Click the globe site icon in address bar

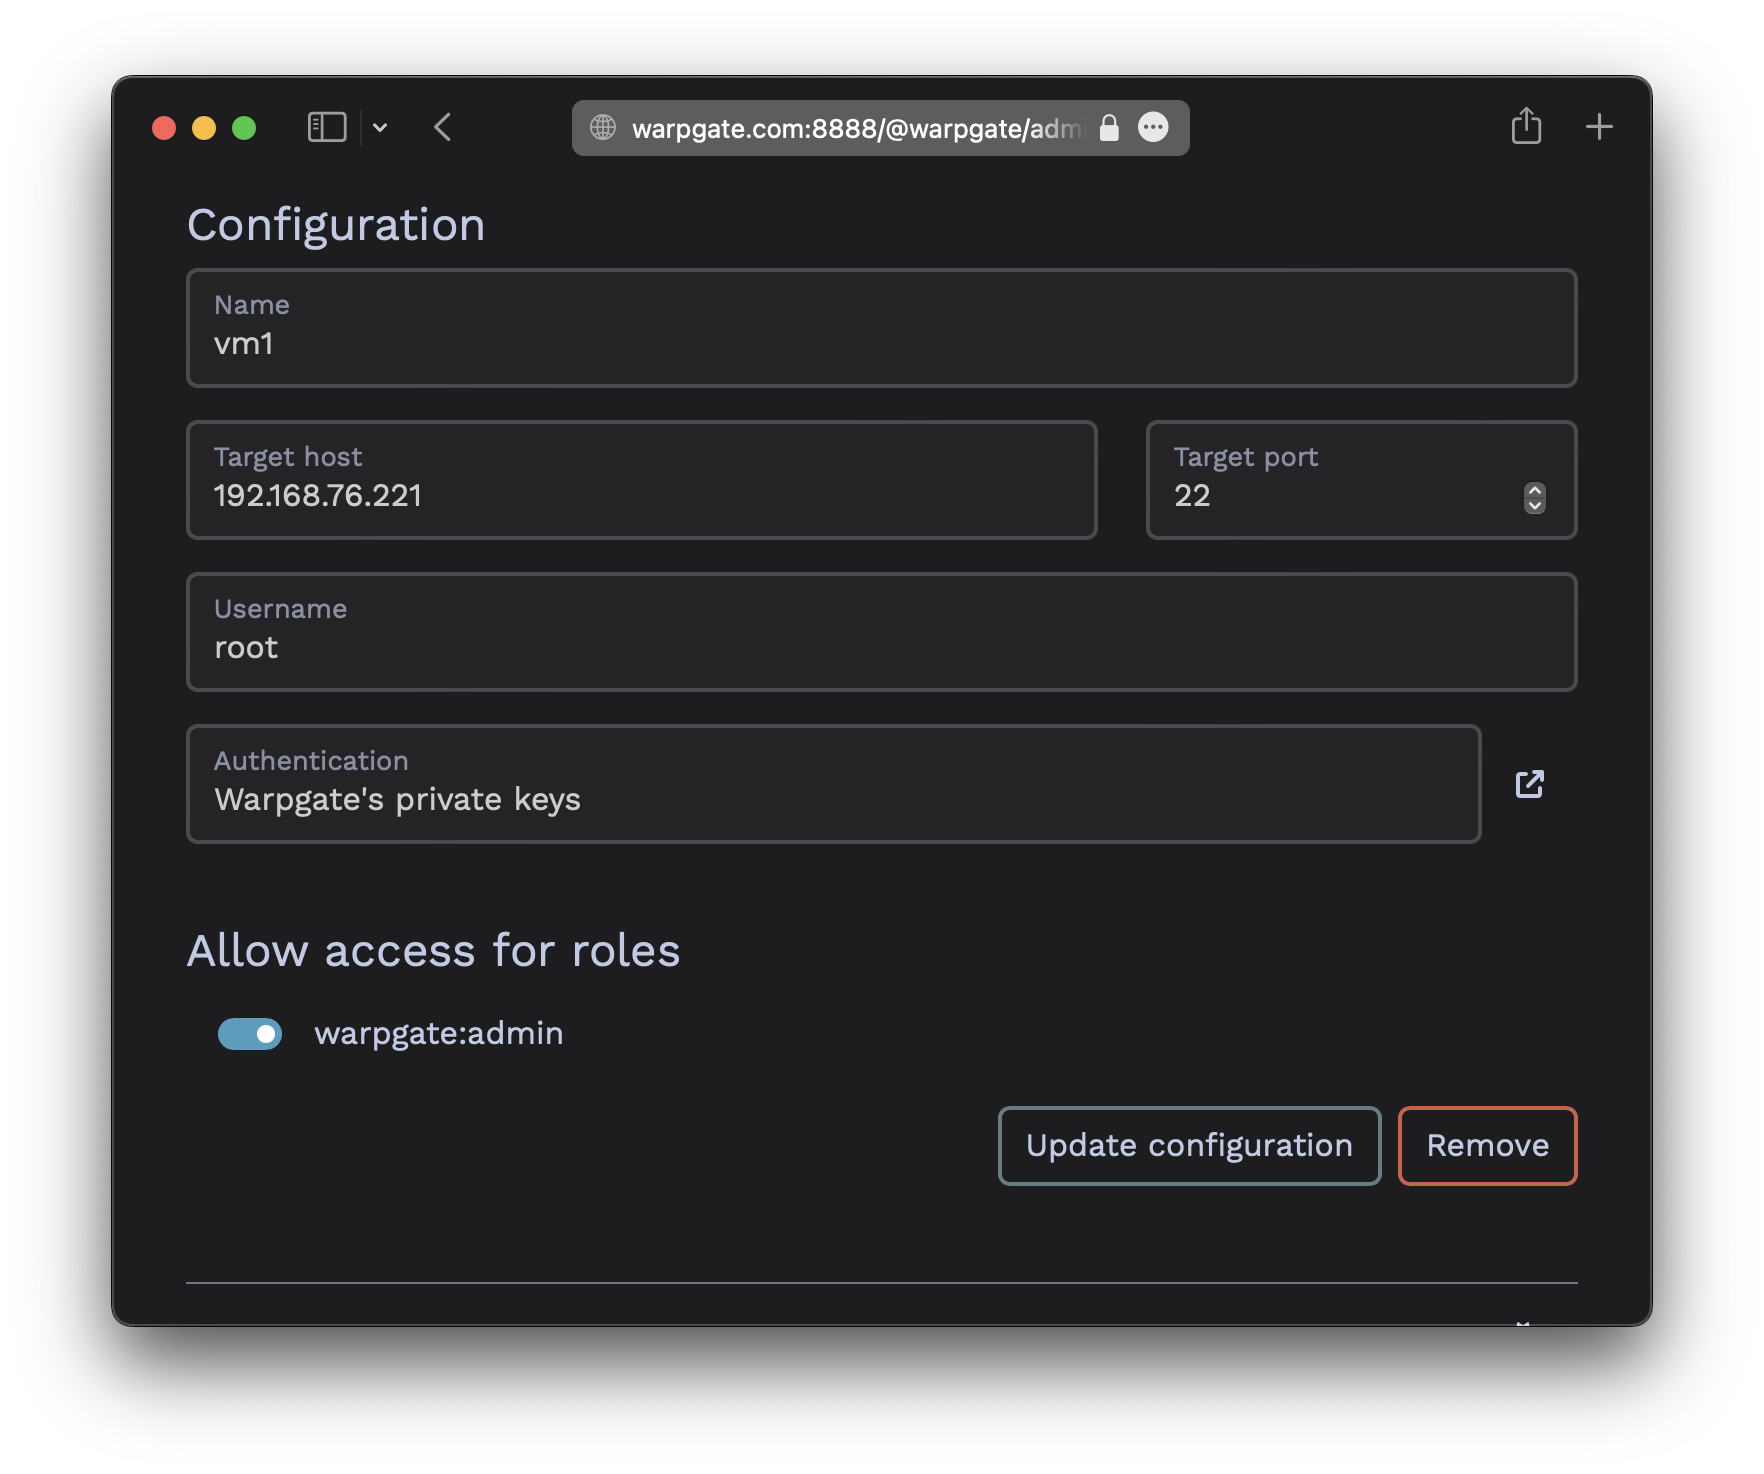[603, 127]
